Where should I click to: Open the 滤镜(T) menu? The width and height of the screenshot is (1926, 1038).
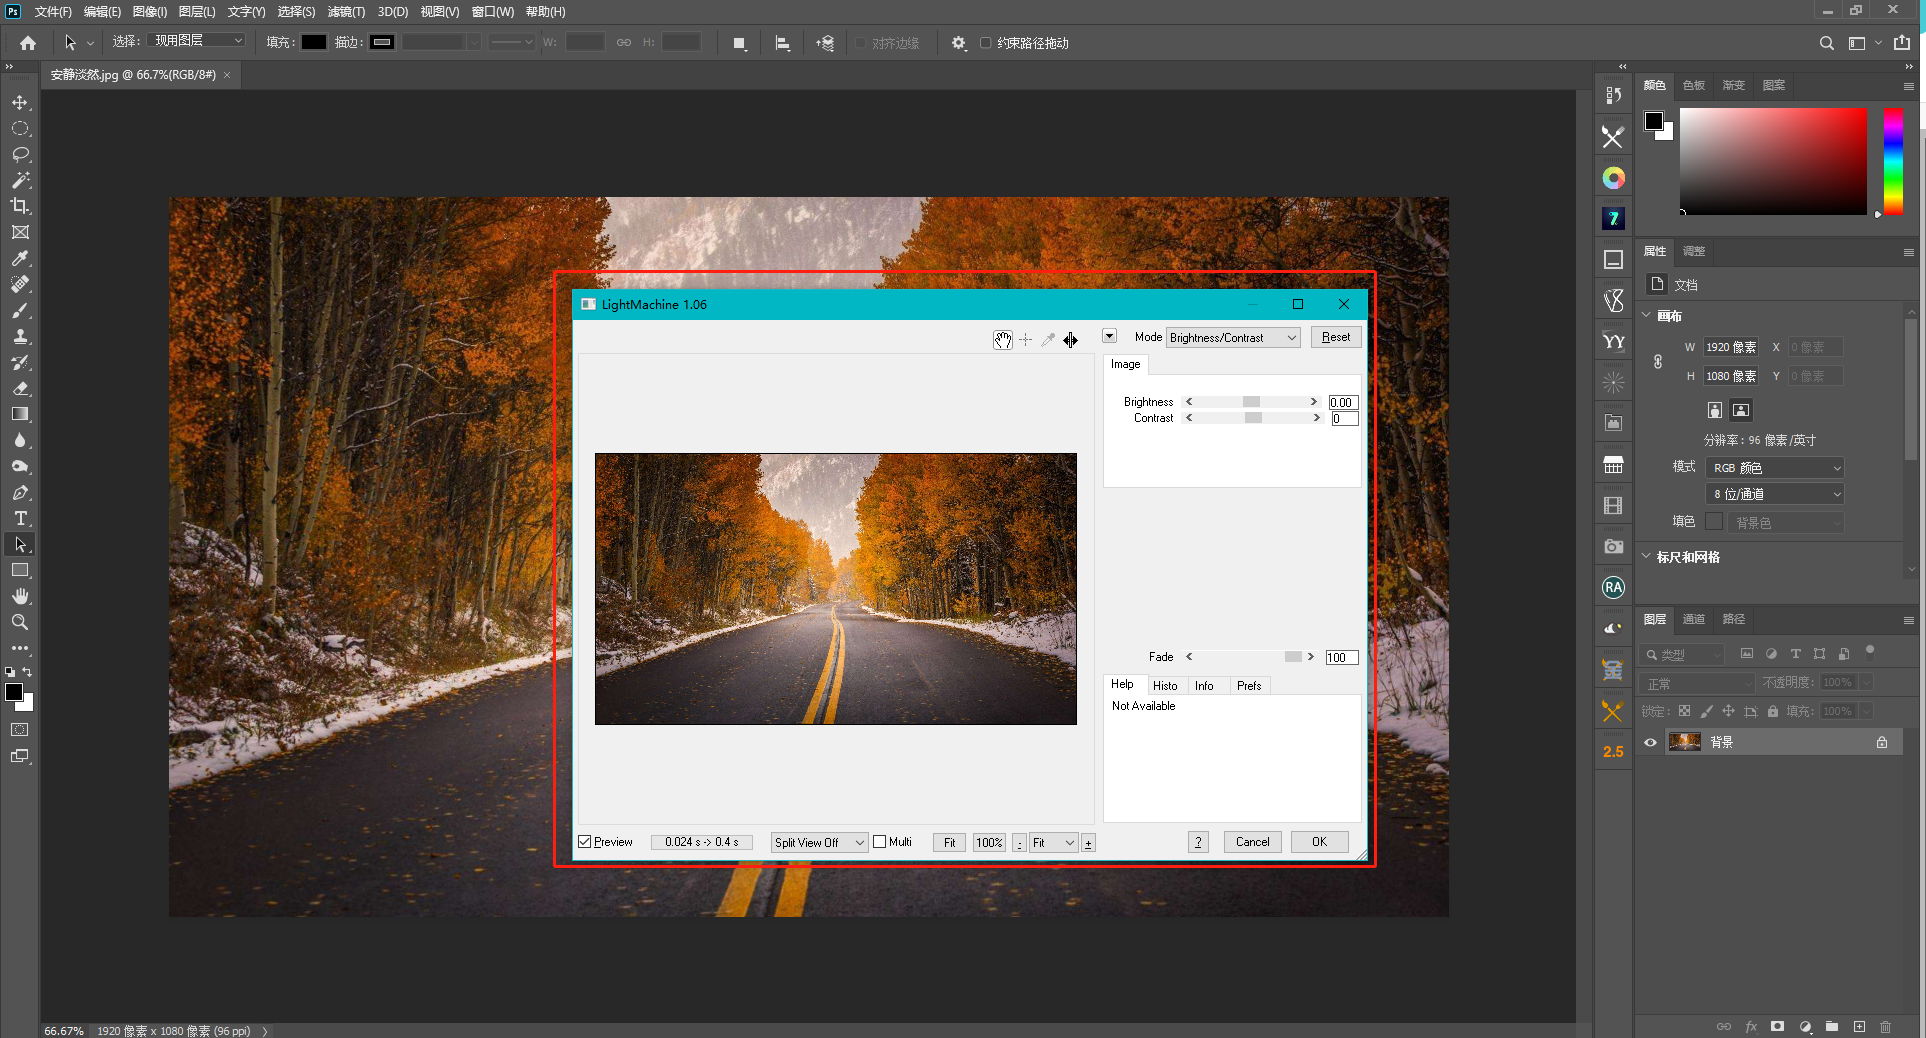pos(346,12)
